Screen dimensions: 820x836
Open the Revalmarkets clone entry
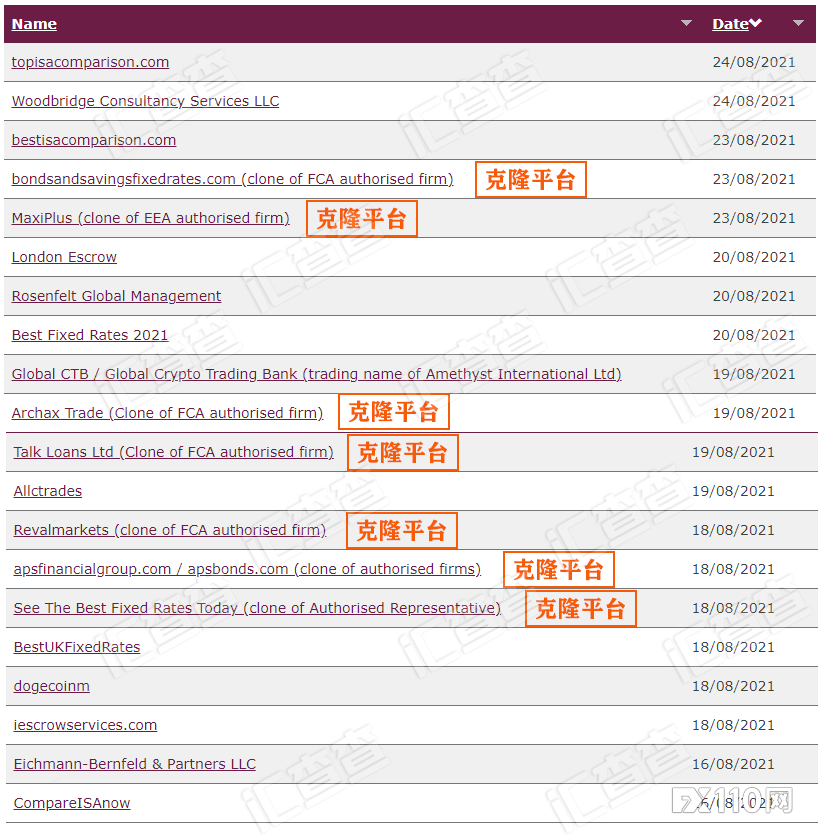pyautogui.click(x=167, y=530)
